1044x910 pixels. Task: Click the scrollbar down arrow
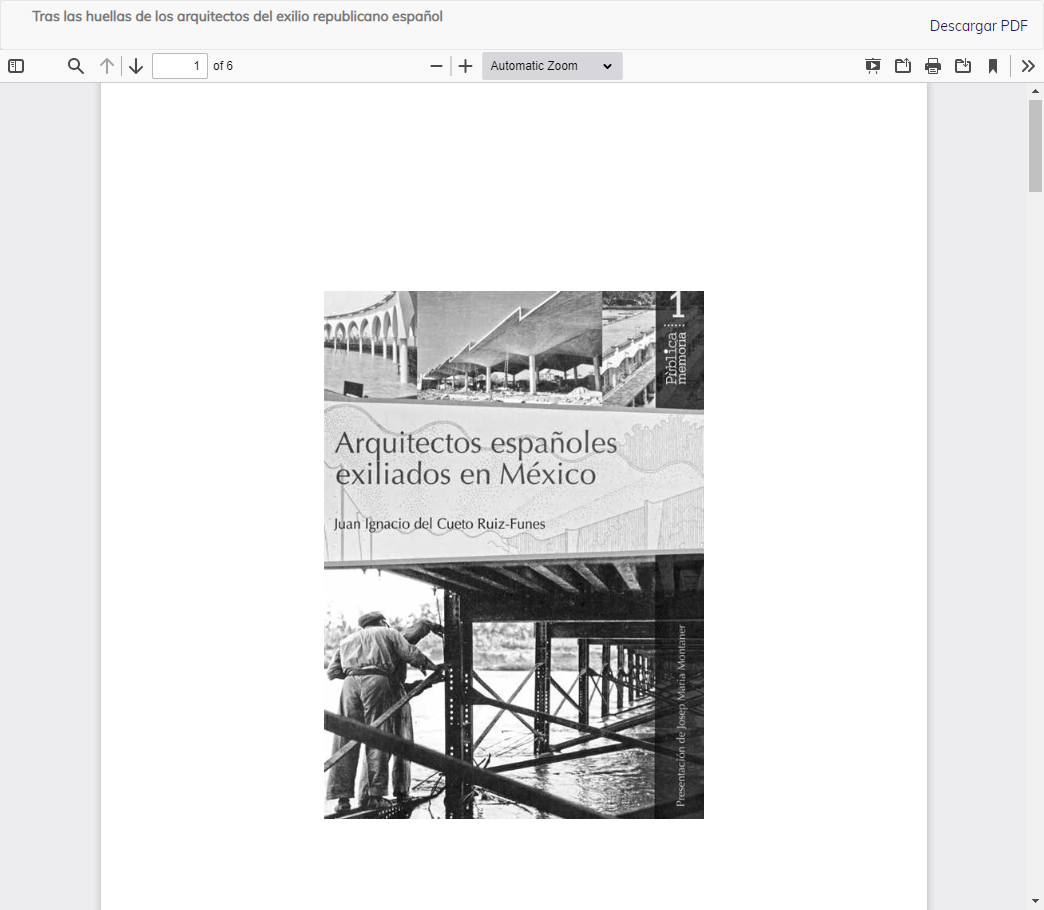(1035, 902)
